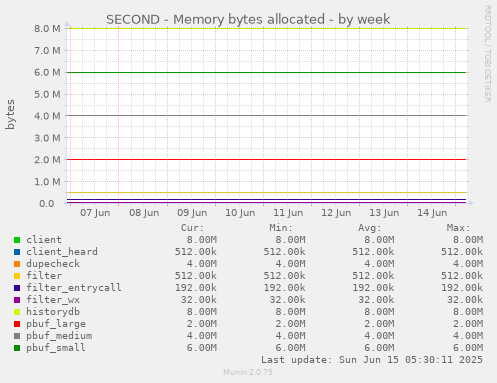Click the 7.0 M y-axis label

point(47,50)
